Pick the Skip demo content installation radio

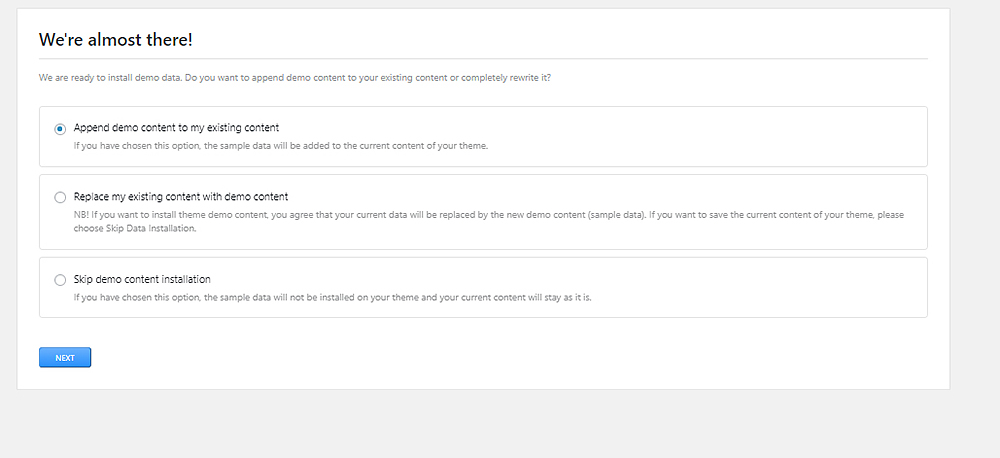60,280
